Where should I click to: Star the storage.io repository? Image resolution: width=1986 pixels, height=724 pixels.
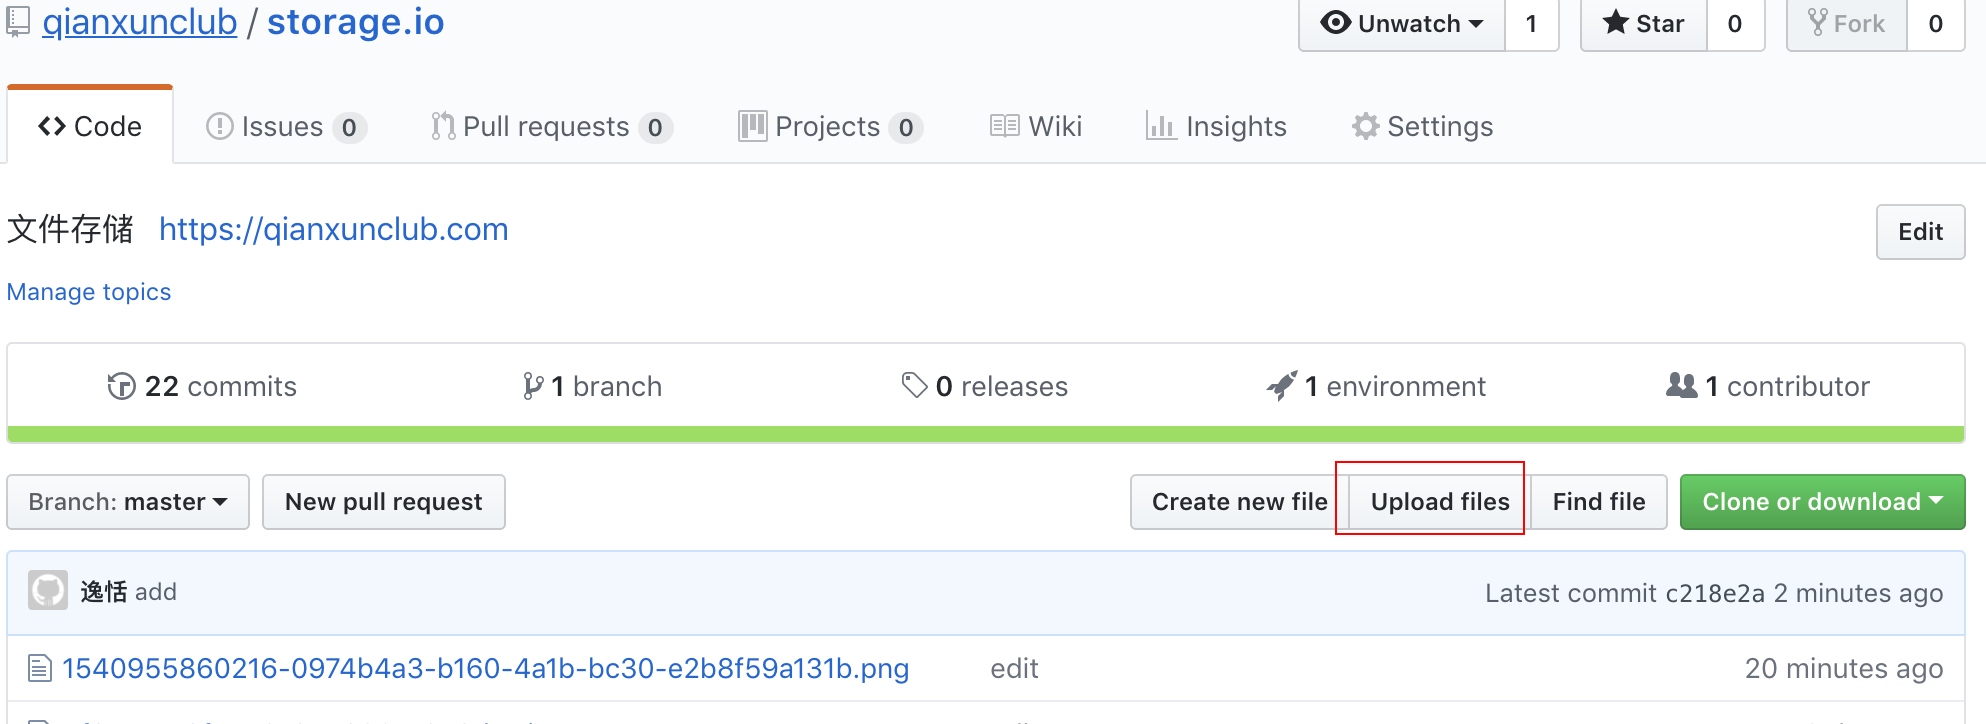tap(1643, 24)
